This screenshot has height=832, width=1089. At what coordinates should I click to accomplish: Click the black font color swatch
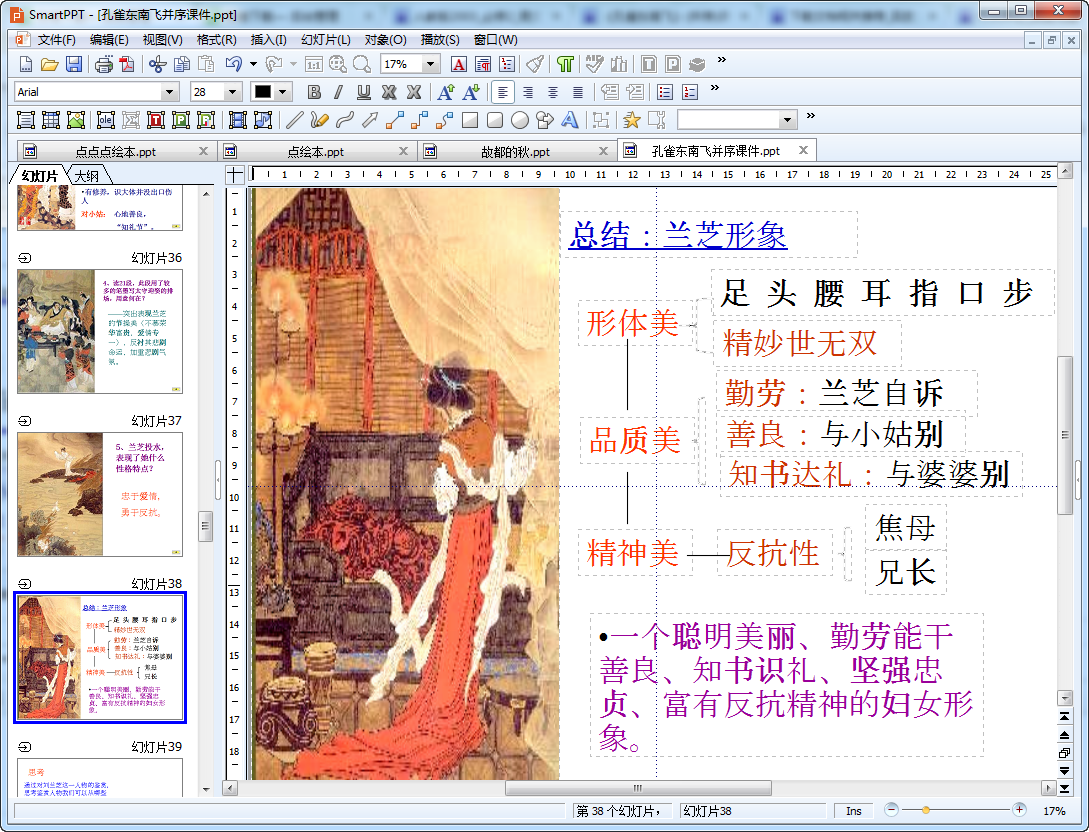263,92
